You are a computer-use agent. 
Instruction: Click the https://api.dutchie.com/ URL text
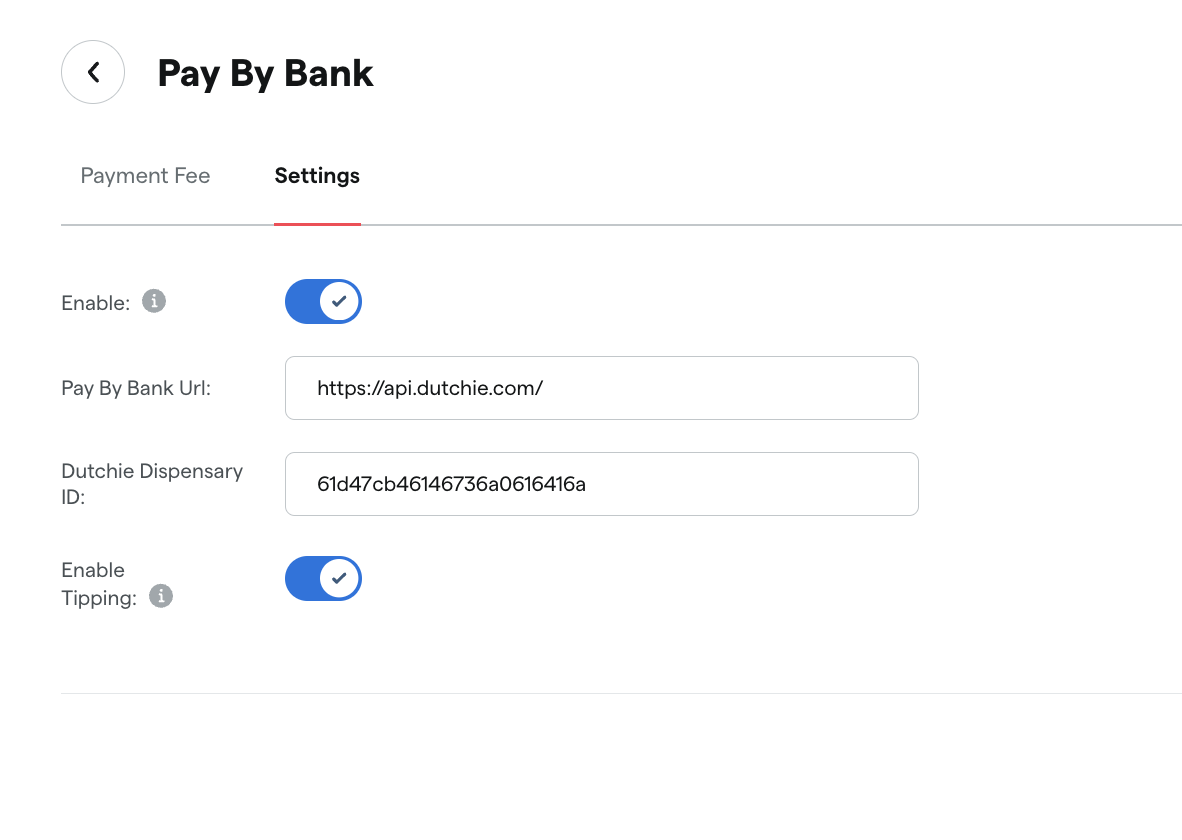coord(430,388)
